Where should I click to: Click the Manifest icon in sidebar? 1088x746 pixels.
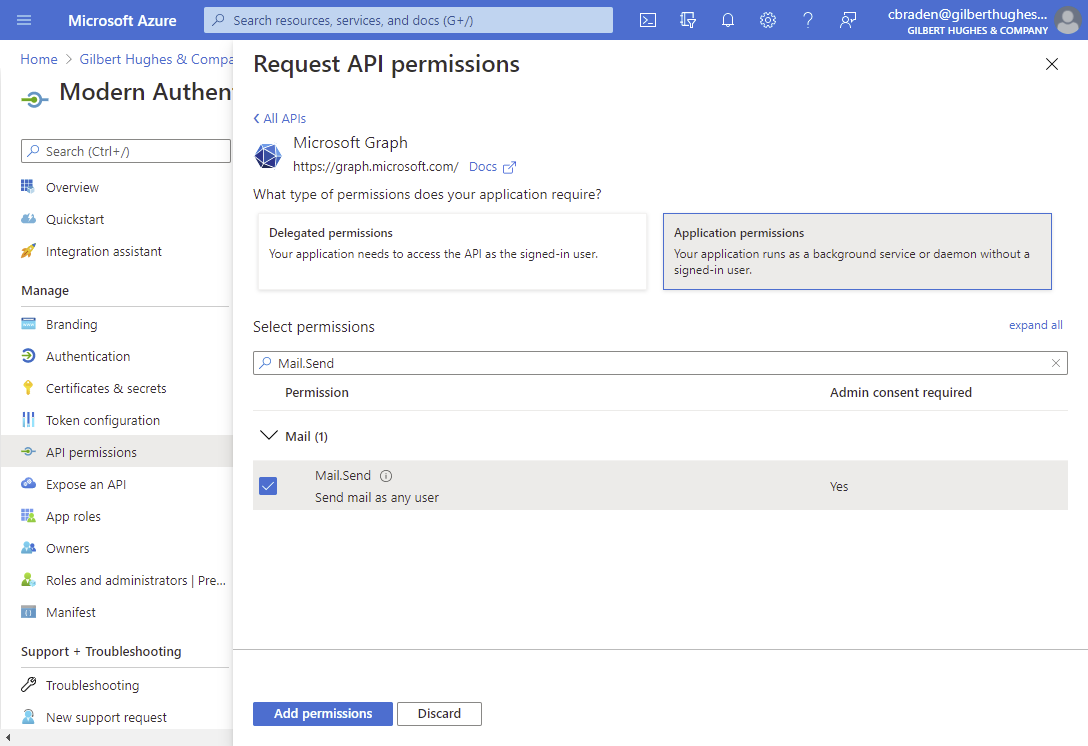[28, 611]
